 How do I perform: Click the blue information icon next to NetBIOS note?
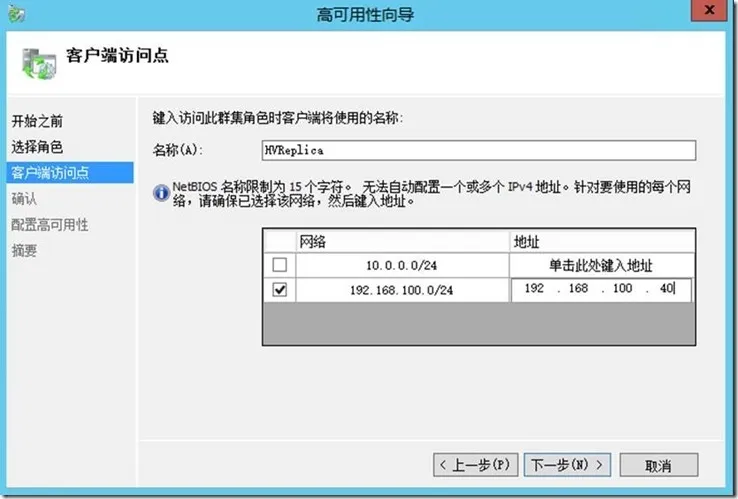(161, 193)
